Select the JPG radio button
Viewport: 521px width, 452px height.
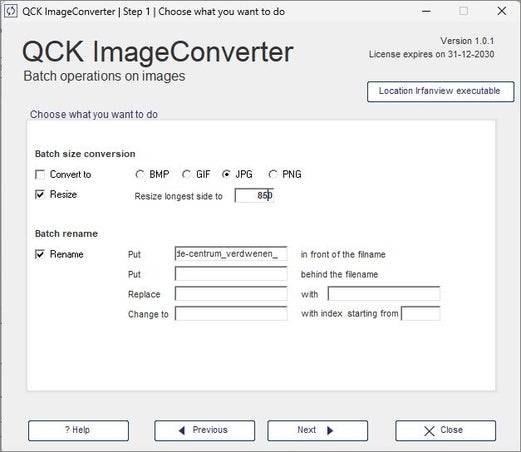tap(226, 174)
